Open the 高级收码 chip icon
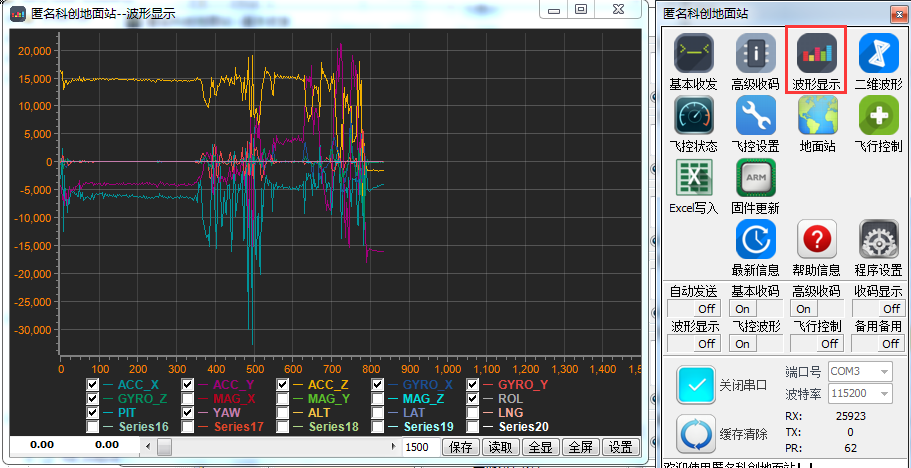Image resolution: width=911 pixels, height=468 pixels. 755,52
